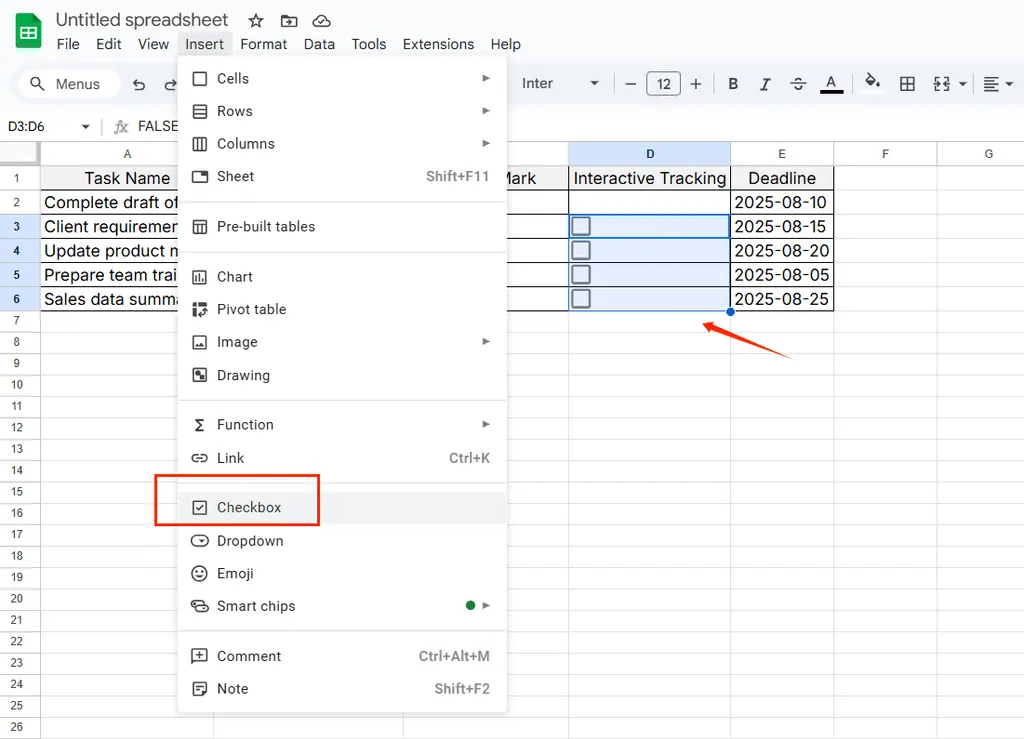Apply strikethrough formatting from toolbar

[798, 84]
